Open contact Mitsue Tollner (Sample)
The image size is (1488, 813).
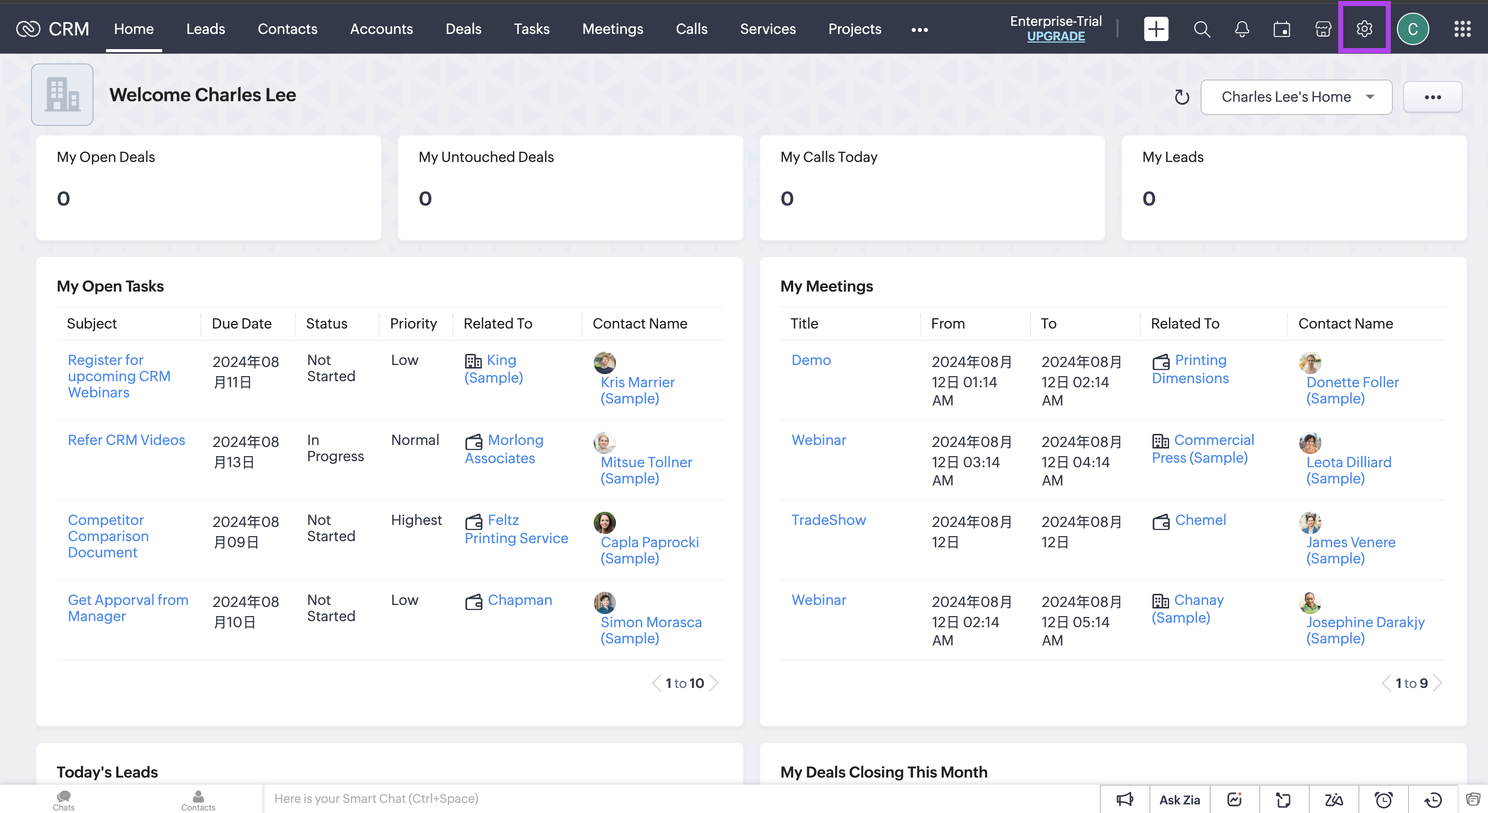646,470
